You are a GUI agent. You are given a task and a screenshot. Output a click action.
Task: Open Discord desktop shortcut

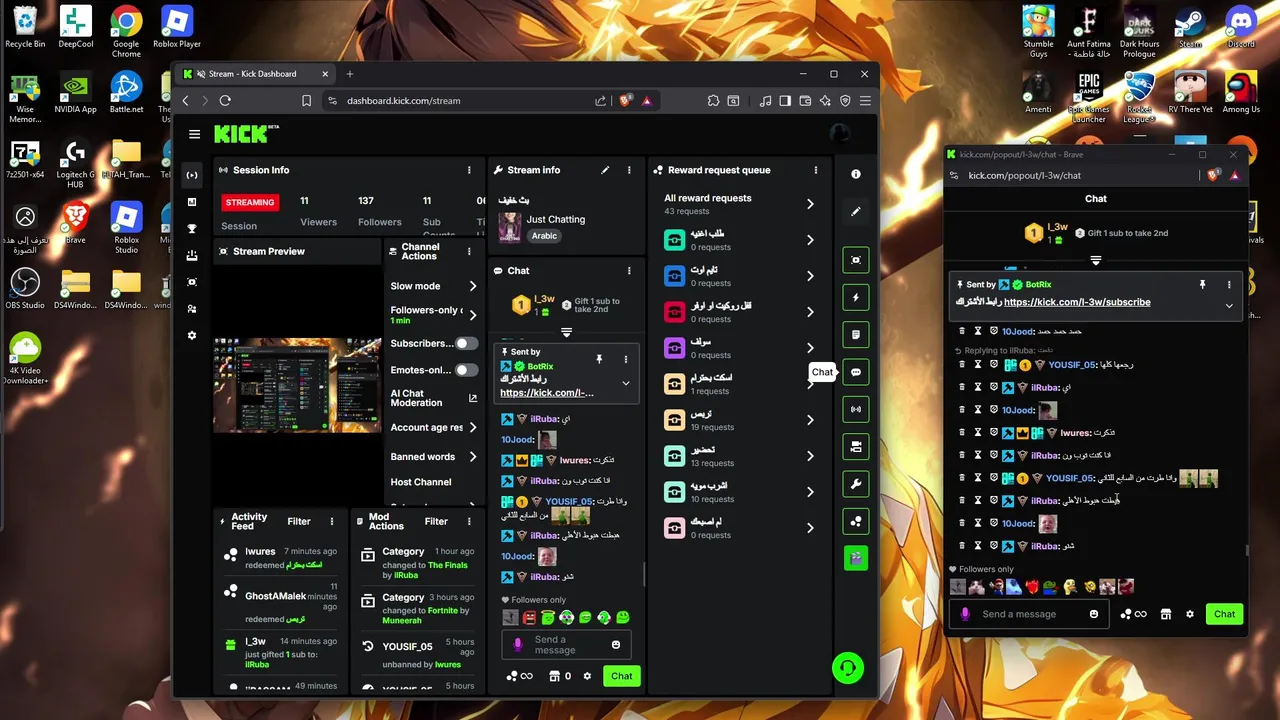pos(1241,27)
